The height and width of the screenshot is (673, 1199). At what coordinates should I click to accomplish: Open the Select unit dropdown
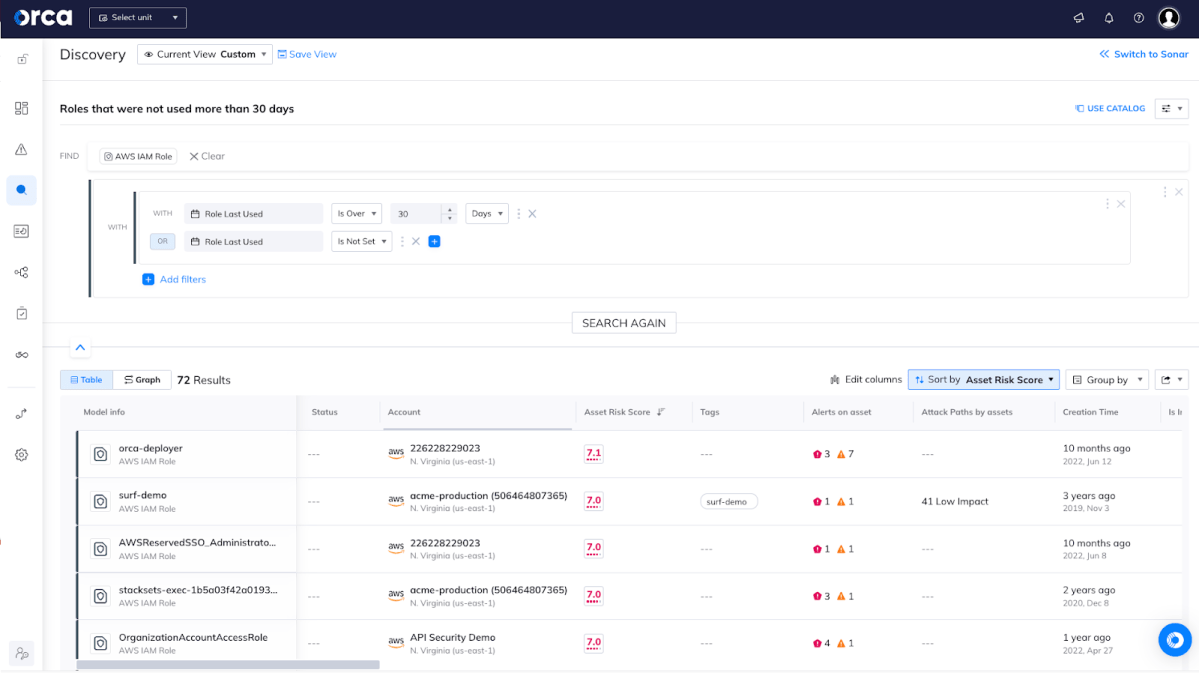(x=138, y=18)
